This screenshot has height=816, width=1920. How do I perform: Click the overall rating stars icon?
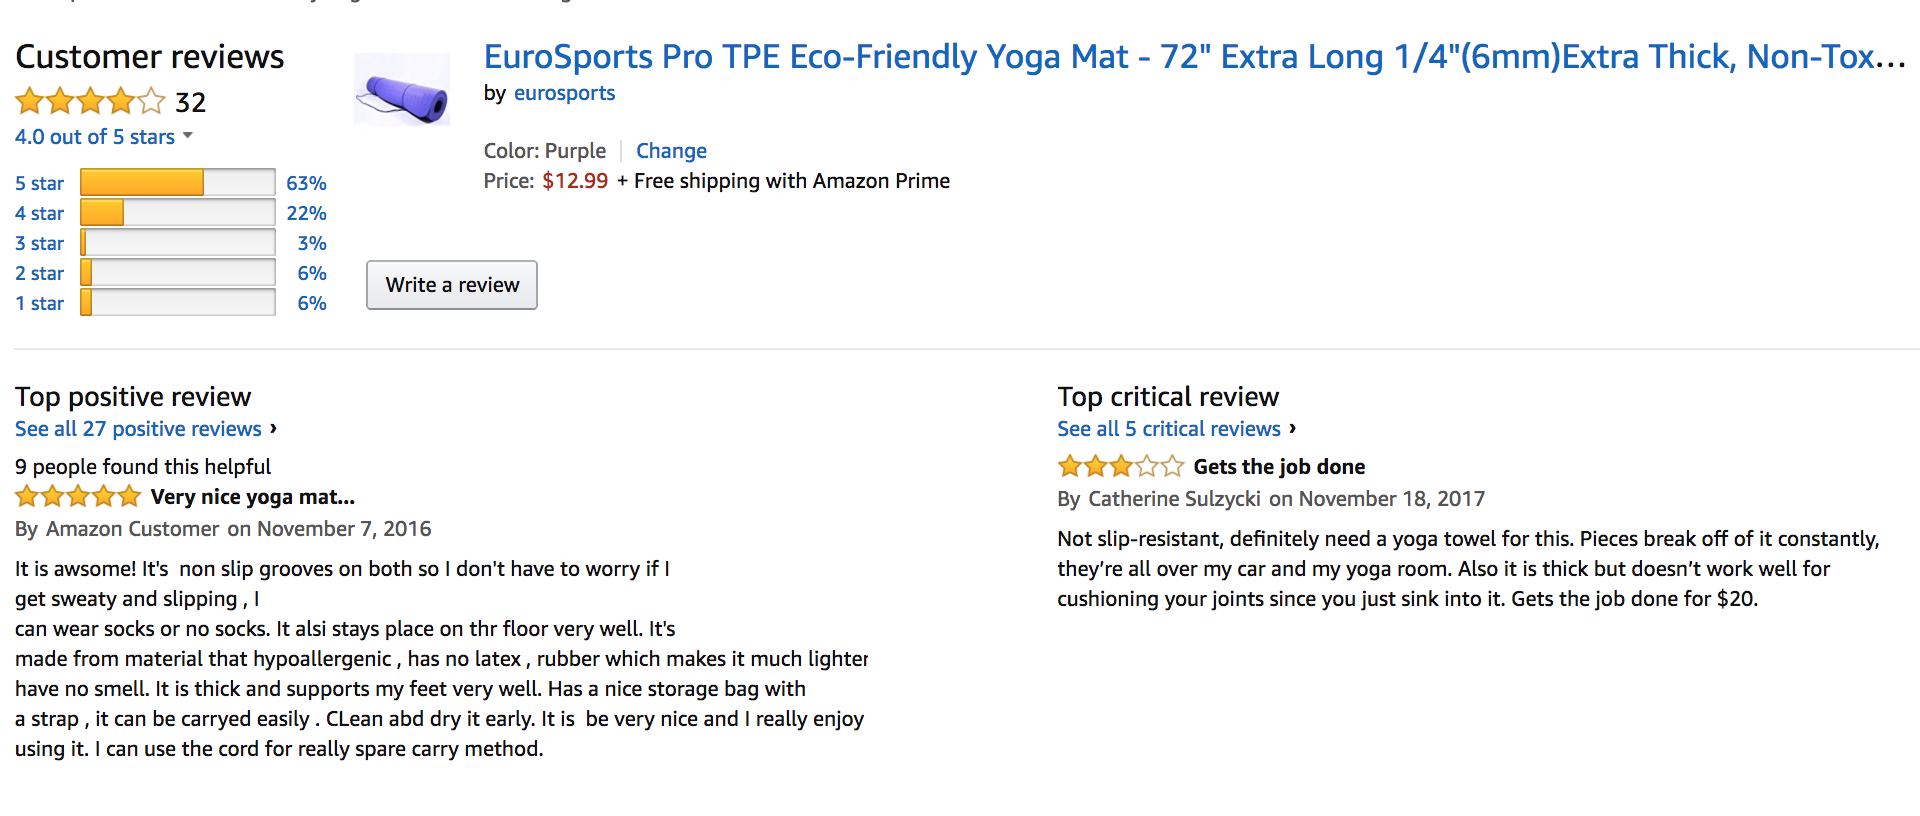pyautogui.click(x=90, y=101)
